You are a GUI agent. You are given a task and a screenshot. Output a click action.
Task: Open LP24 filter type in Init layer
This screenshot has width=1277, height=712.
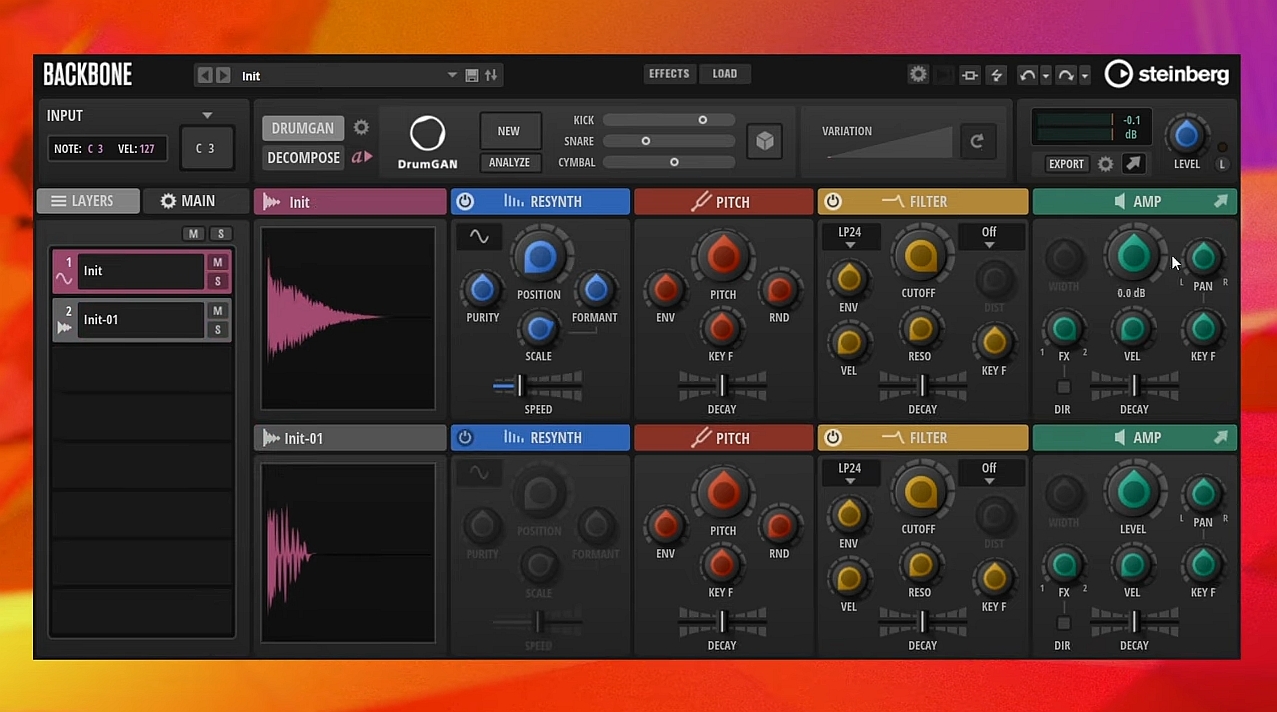849,237
